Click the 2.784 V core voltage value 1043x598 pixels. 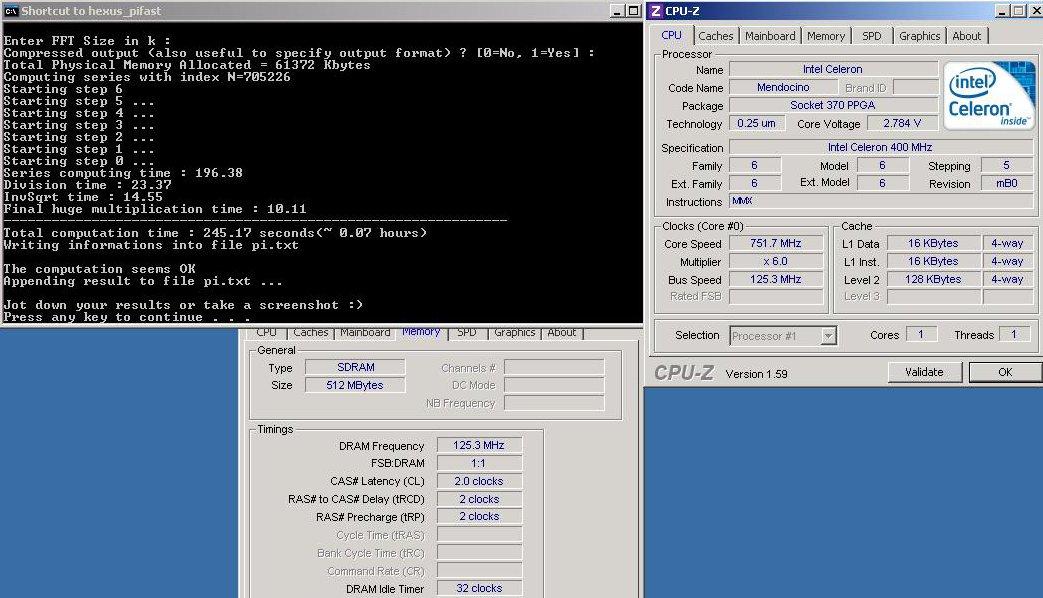[901, 123]
